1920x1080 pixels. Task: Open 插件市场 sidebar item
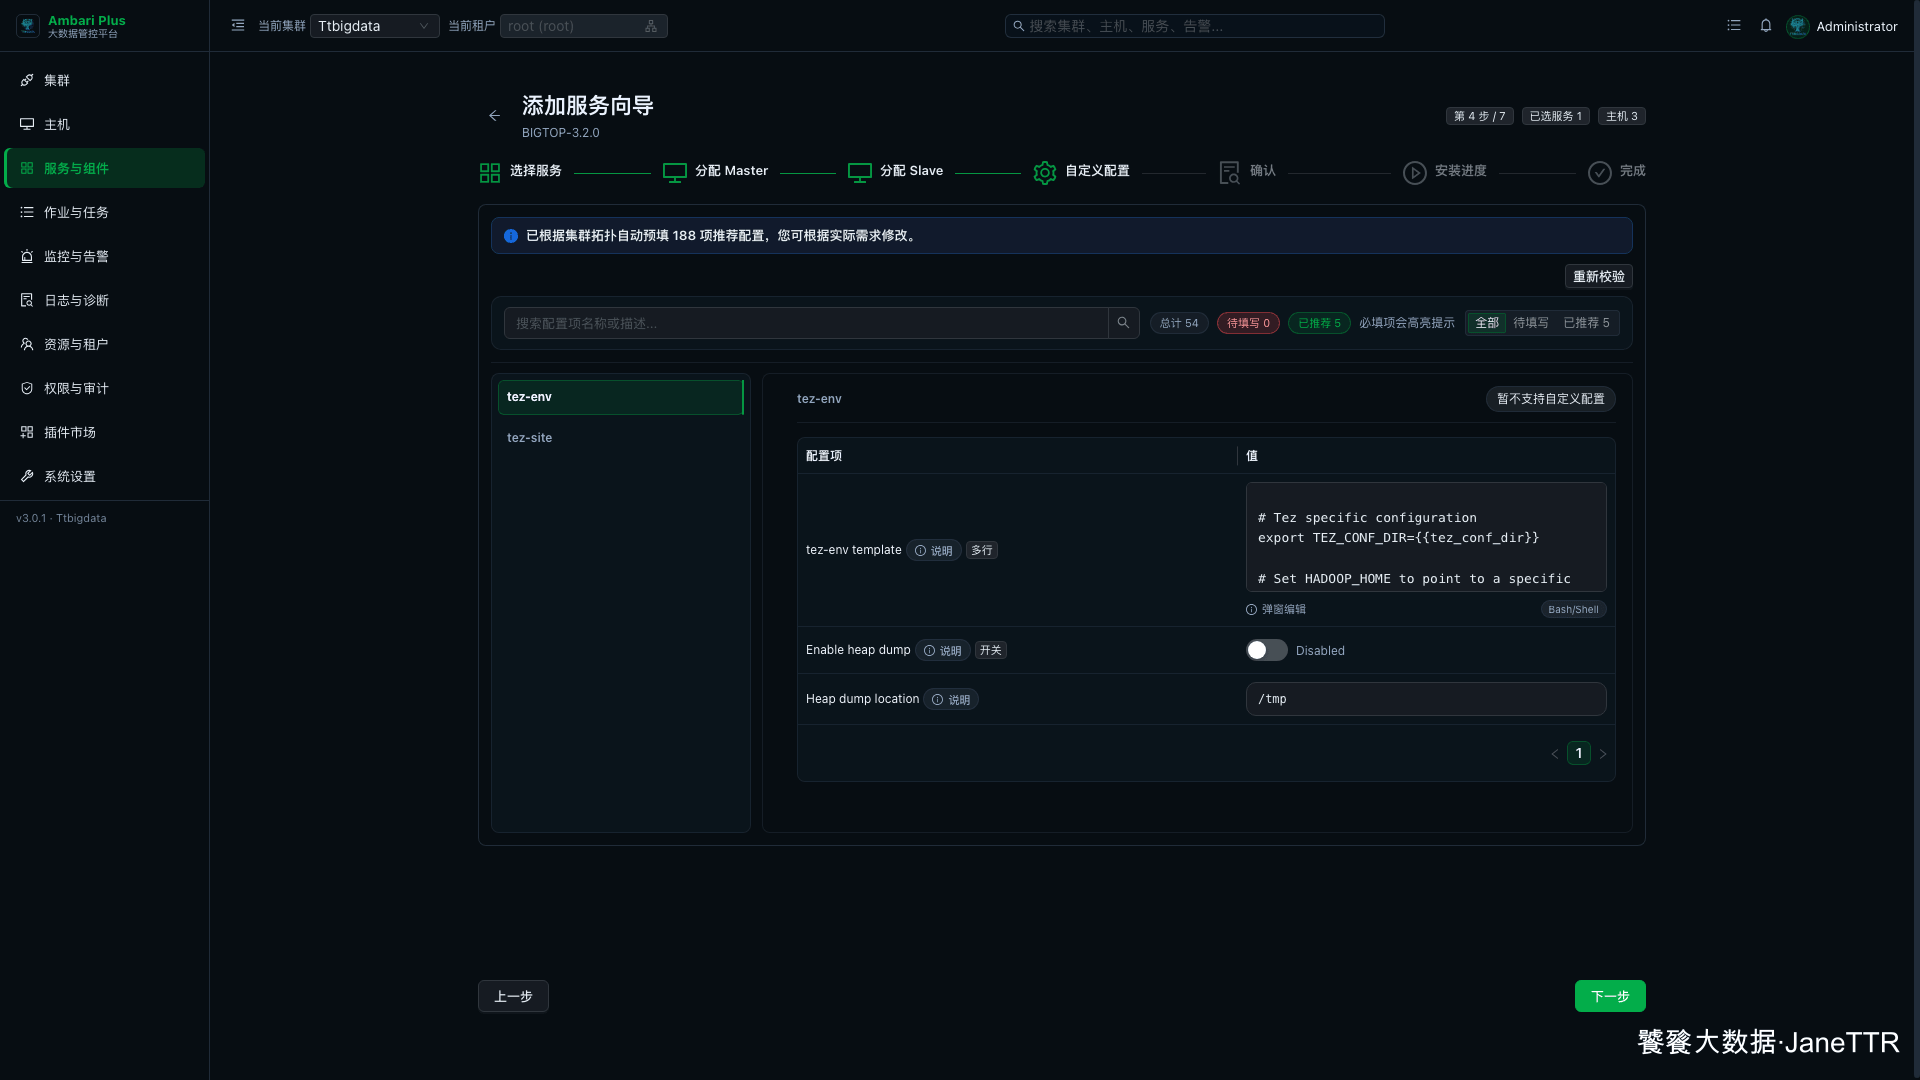click(x=105, y=432)
